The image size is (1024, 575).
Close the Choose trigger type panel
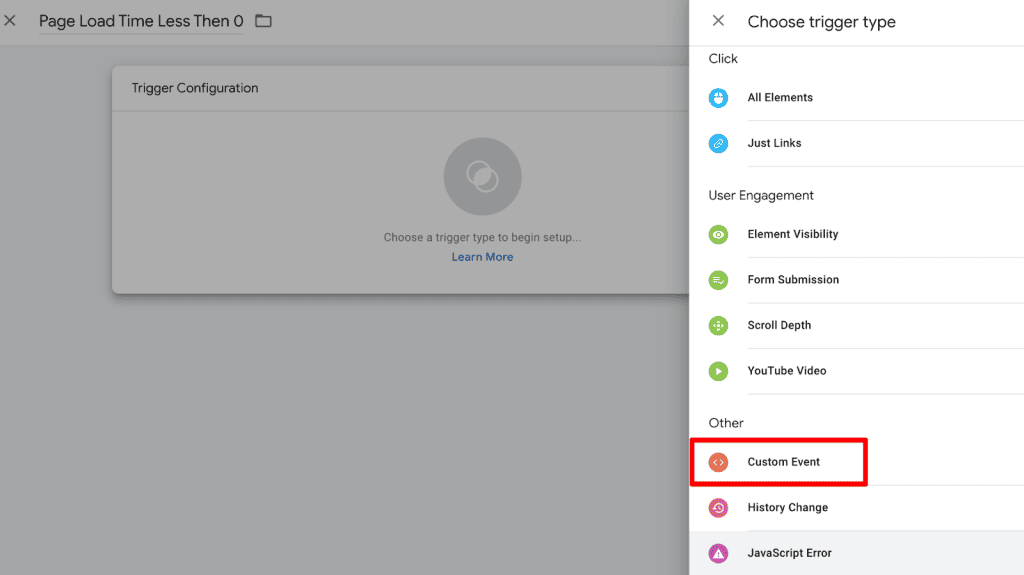(x=718, y=21)
